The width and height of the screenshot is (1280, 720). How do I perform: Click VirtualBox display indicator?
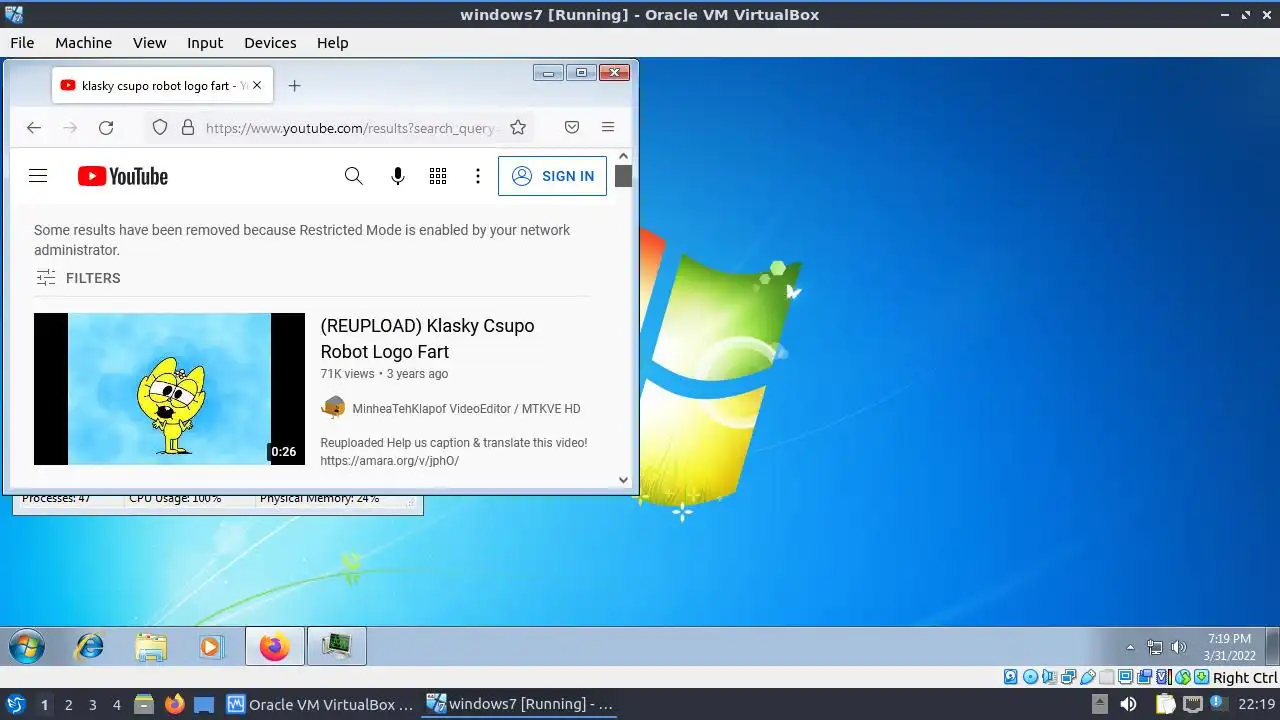1125,678
